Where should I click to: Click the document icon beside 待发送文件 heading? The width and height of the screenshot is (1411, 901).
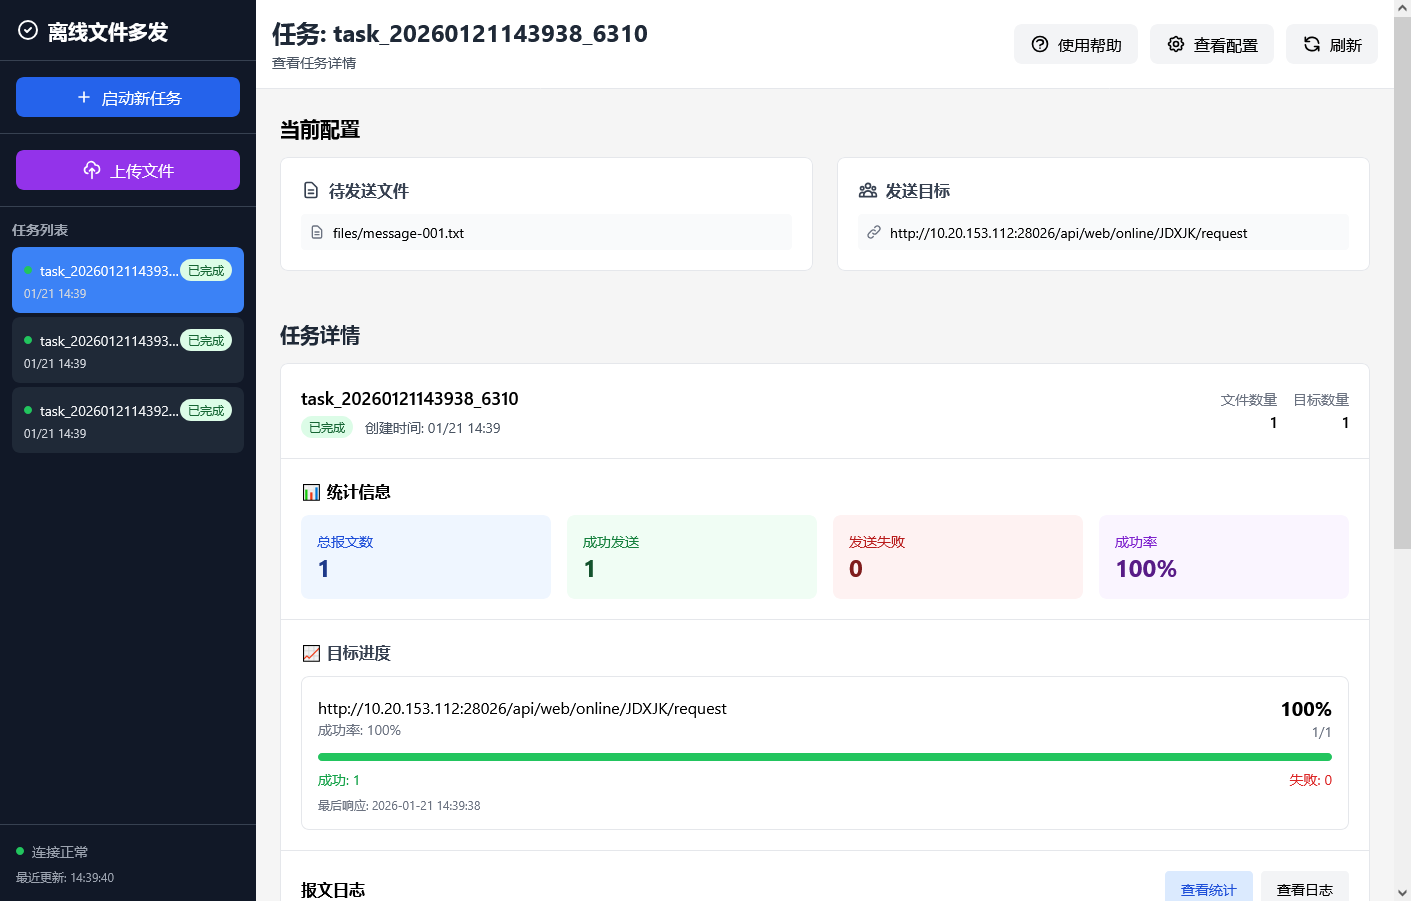pos(311,190)
